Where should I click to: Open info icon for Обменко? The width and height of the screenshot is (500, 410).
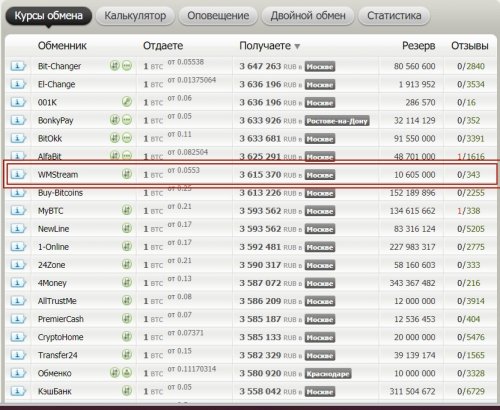[x=18, y=373]
